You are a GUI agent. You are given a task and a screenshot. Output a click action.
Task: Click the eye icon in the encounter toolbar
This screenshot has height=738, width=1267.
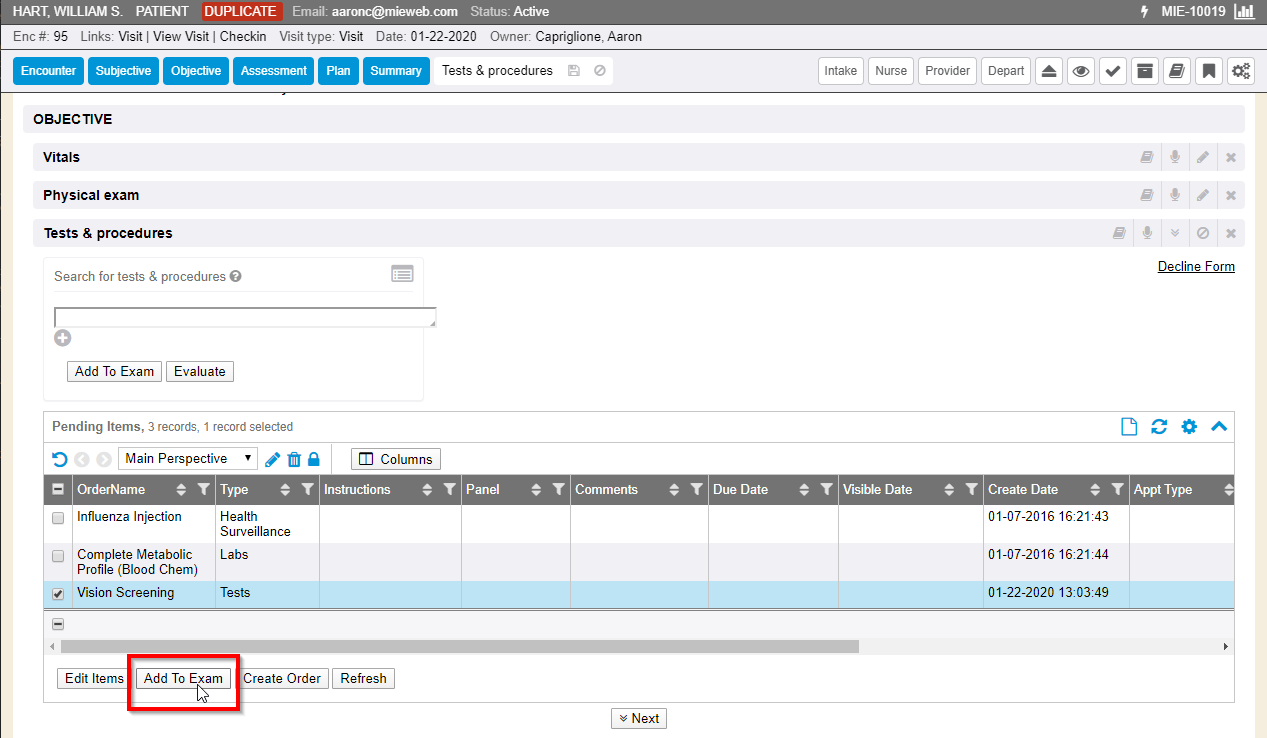pyautogui.click(x=1080, y=71)
